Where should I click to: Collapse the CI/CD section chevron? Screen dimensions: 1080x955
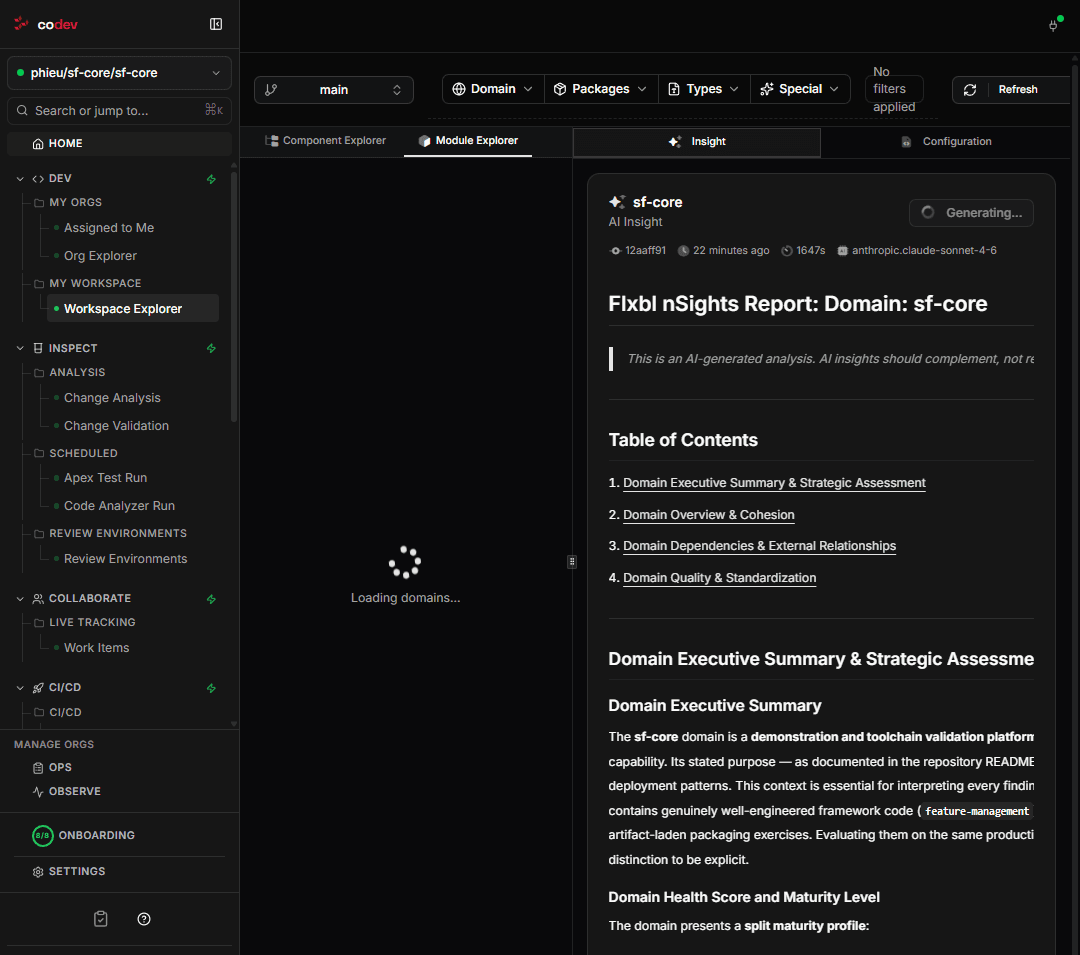(x=20, y=688)
